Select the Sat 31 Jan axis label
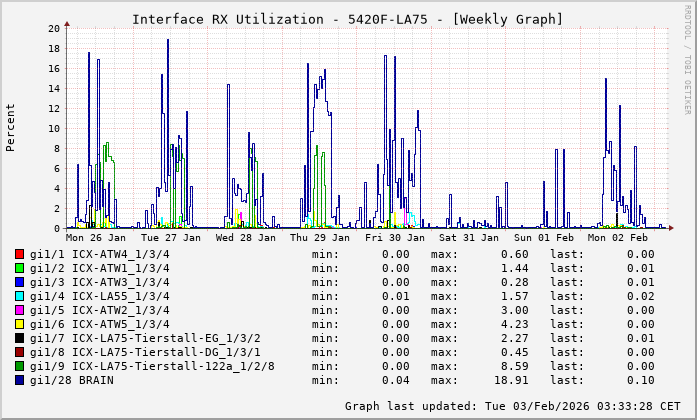Viewport: 697px width, 420px height. (x=469, y=238)
